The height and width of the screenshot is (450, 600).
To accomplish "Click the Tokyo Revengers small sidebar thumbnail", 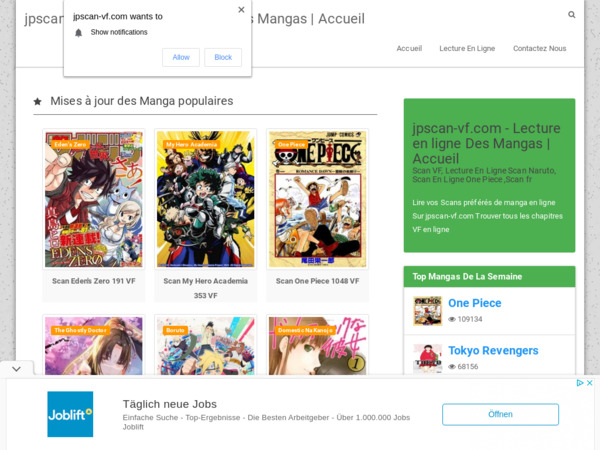I will coord(427,358).
